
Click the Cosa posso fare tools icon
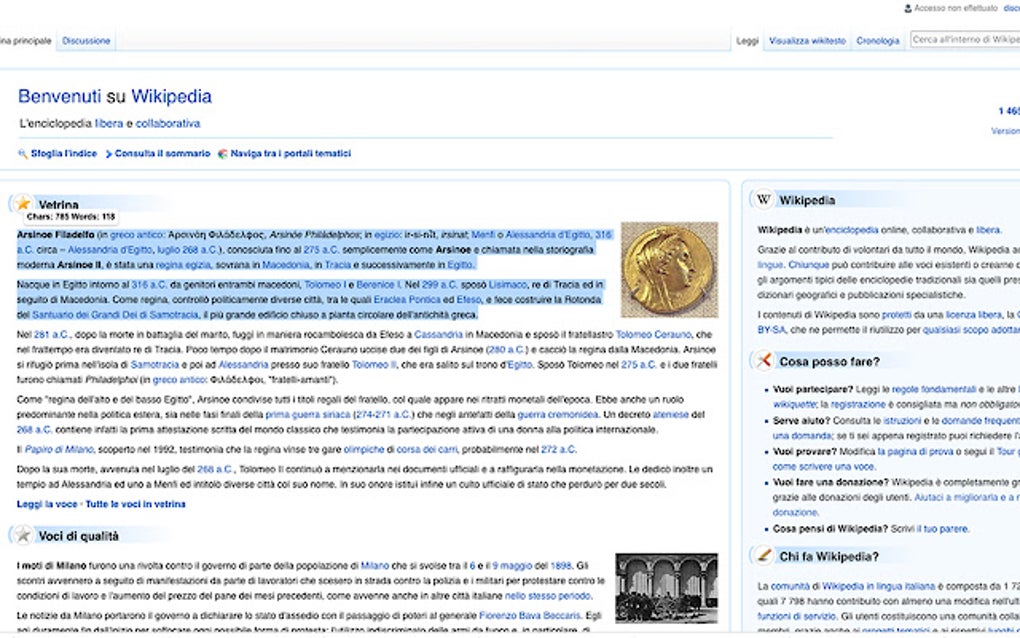[x=764, y=361]
